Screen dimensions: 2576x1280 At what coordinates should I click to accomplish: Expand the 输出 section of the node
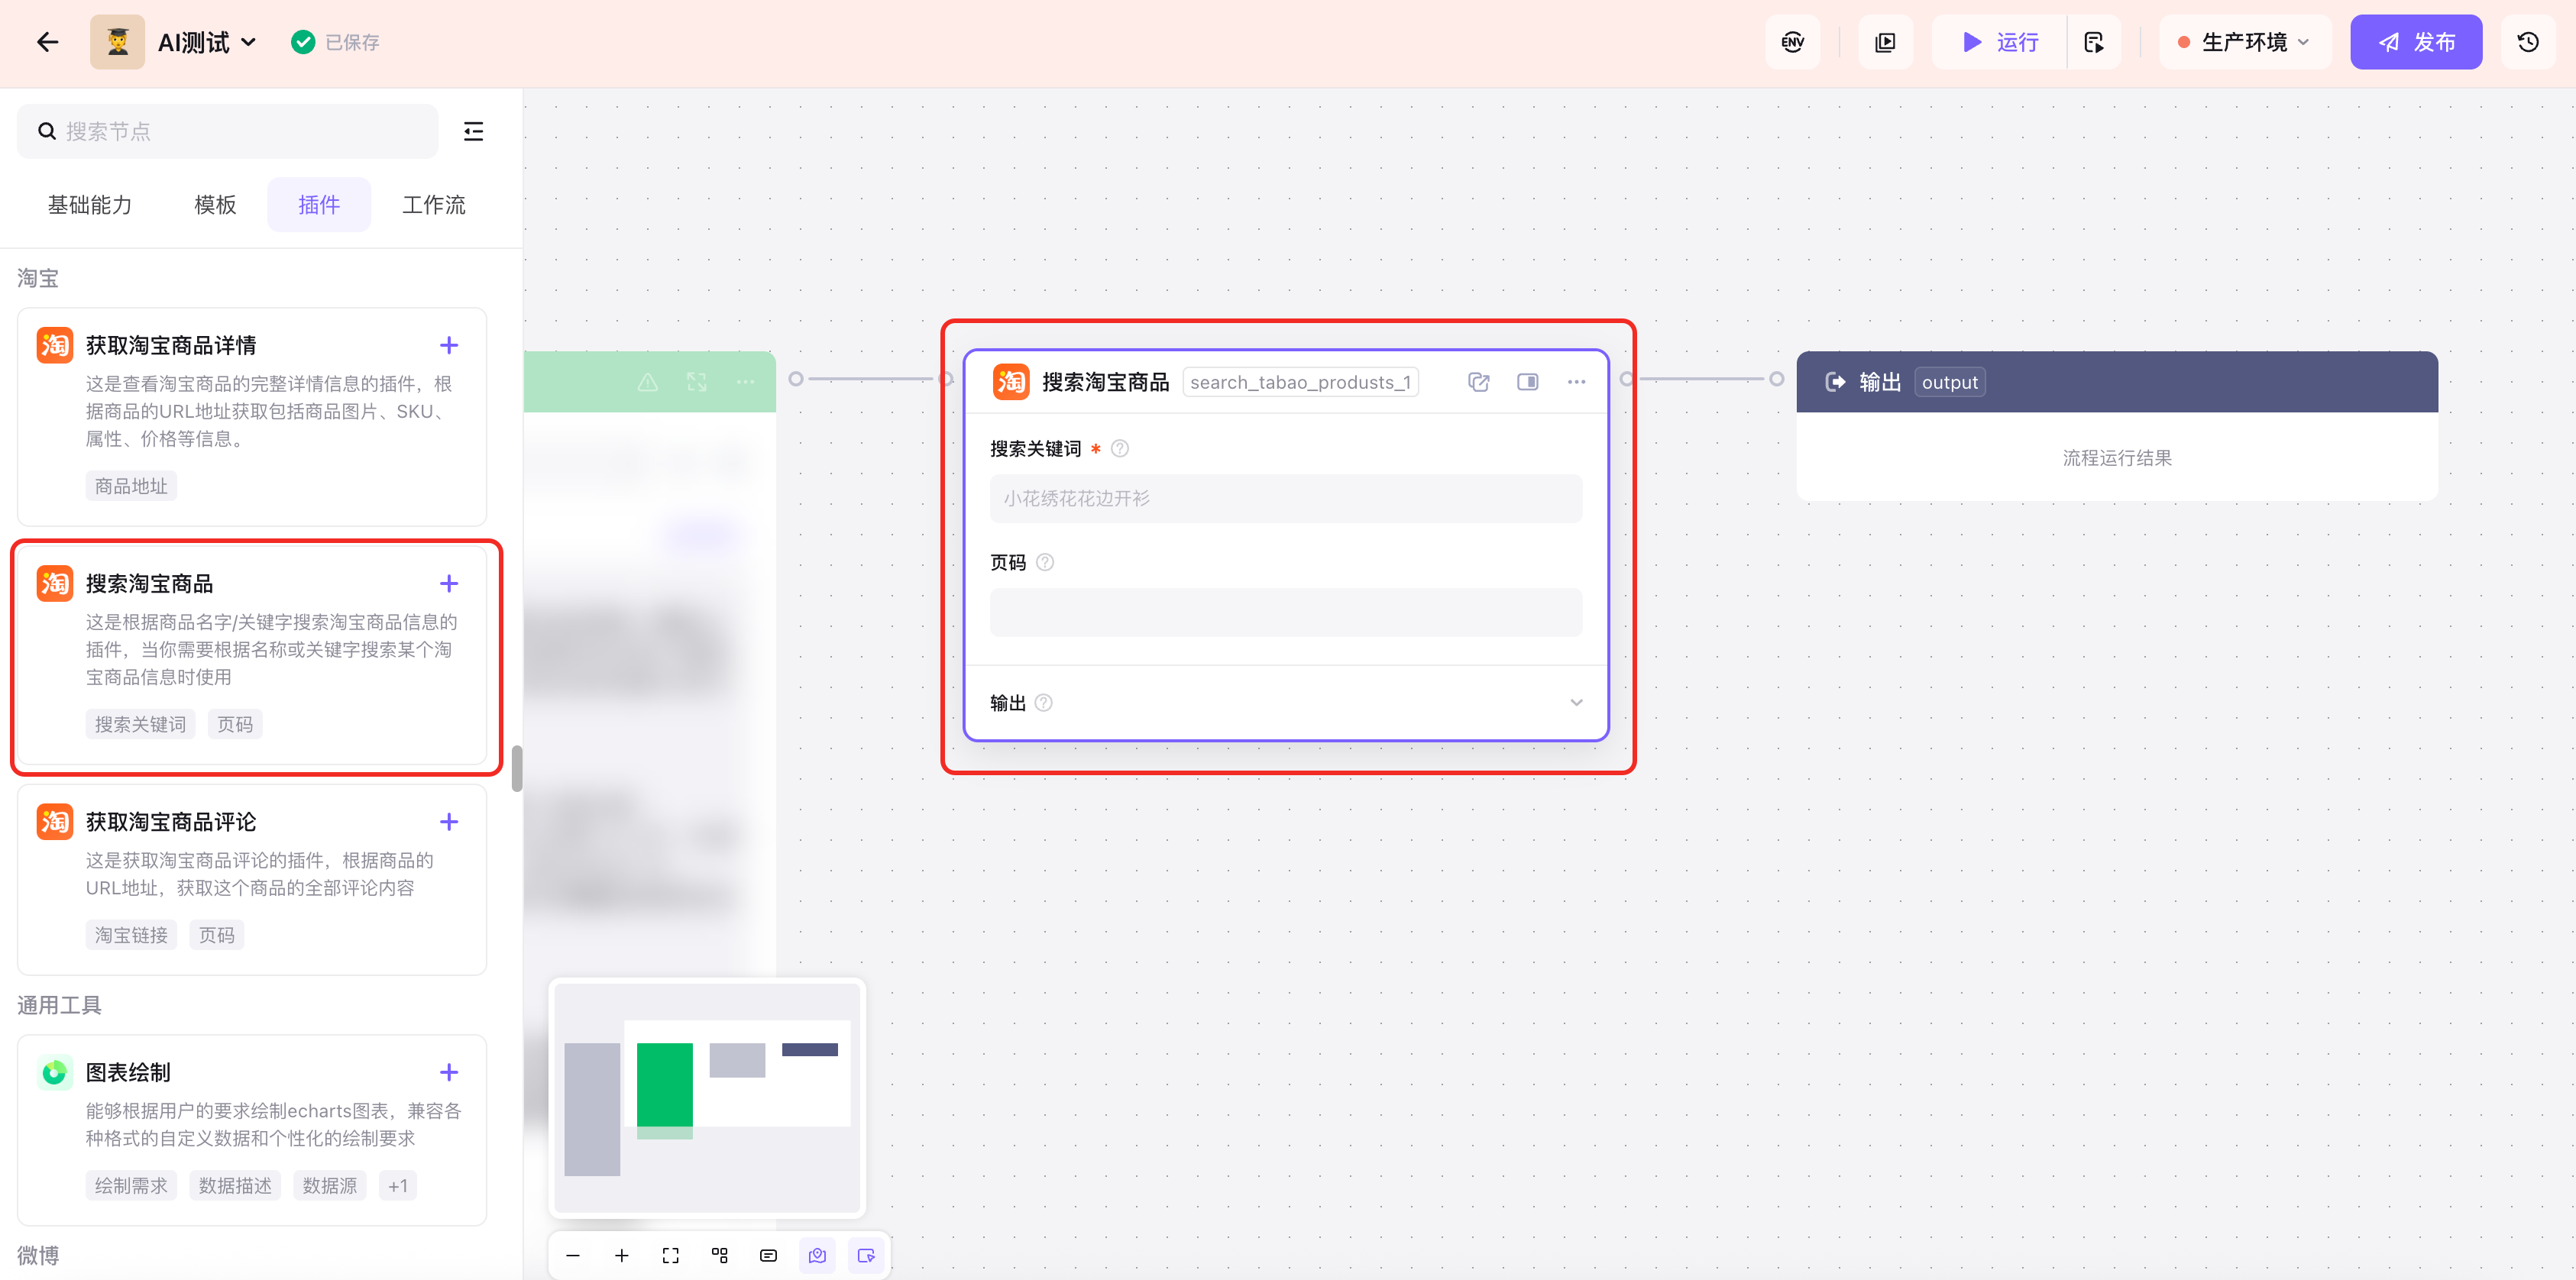pos(1576,702)
